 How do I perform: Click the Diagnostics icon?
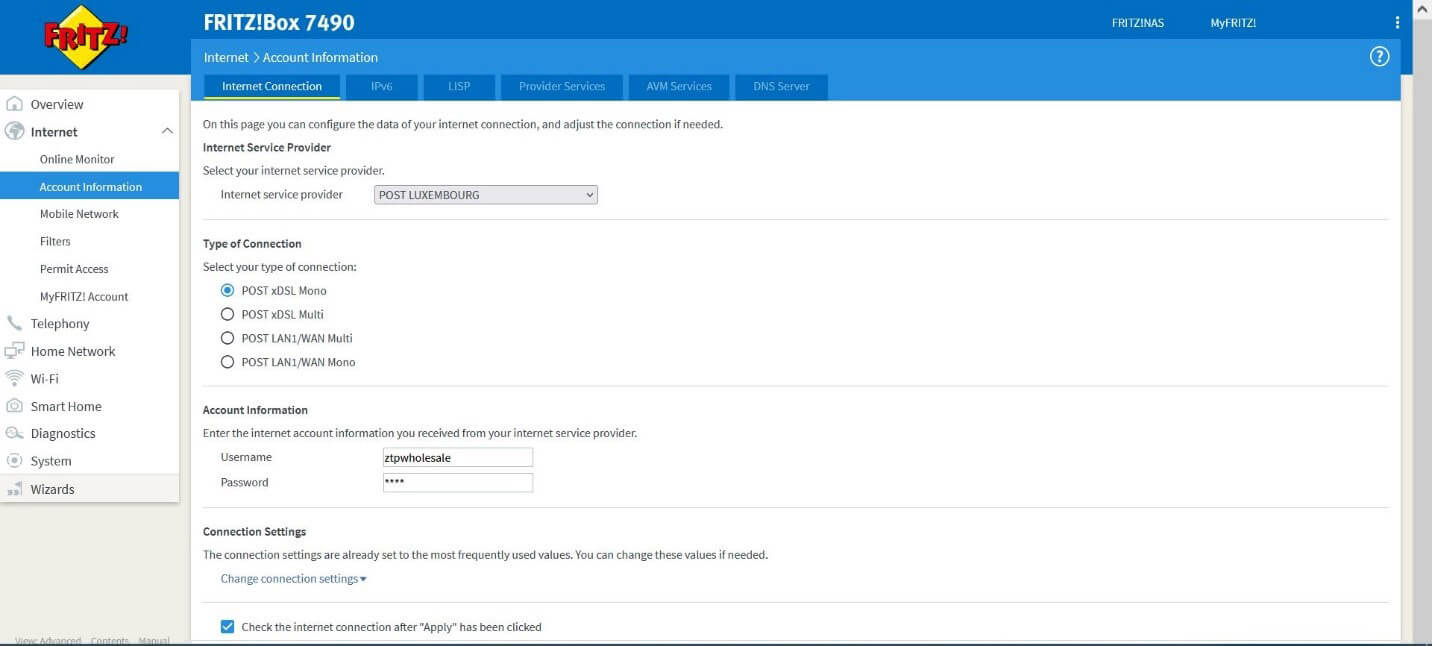pyautogui.click(x=14, y=434)
